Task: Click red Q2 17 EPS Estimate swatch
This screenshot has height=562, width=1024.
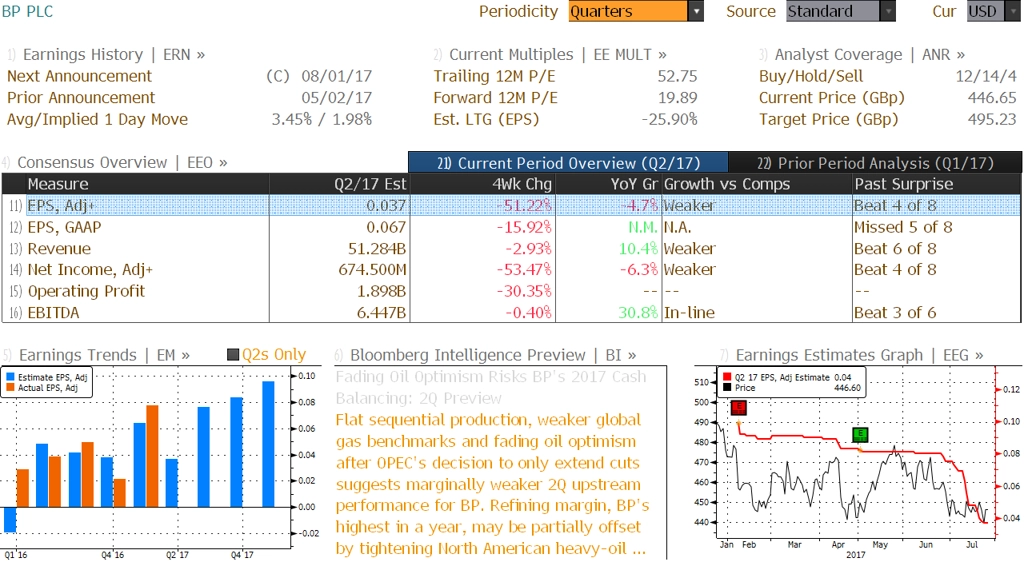Action: tap(727, 377)
